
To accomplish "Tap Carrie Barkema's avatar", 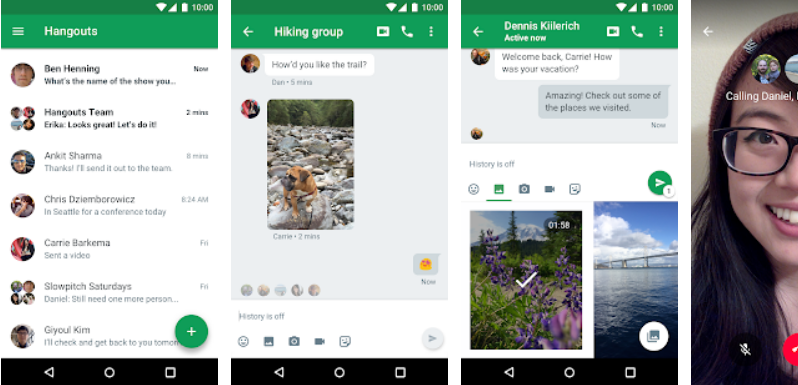I will [23, 249].
